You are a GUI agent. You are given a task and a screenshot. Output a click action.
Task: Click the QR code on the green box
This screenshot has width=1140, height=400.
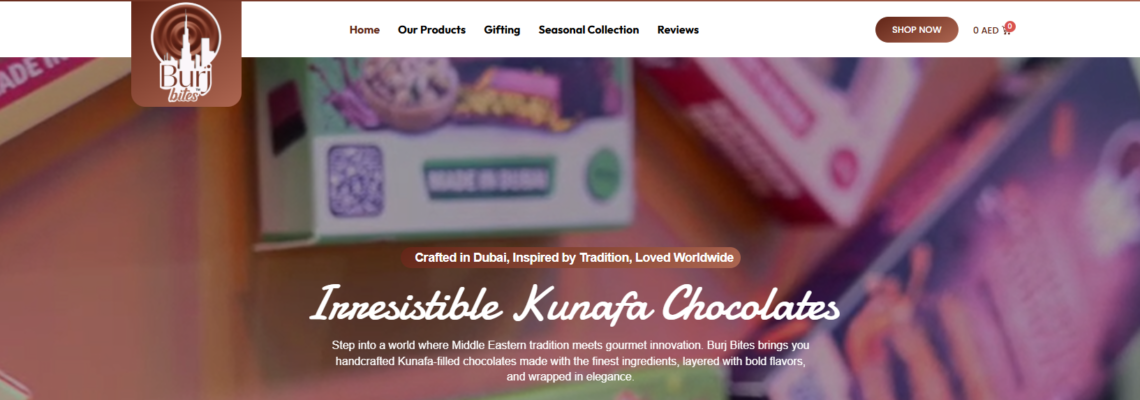tap(356, 180)
